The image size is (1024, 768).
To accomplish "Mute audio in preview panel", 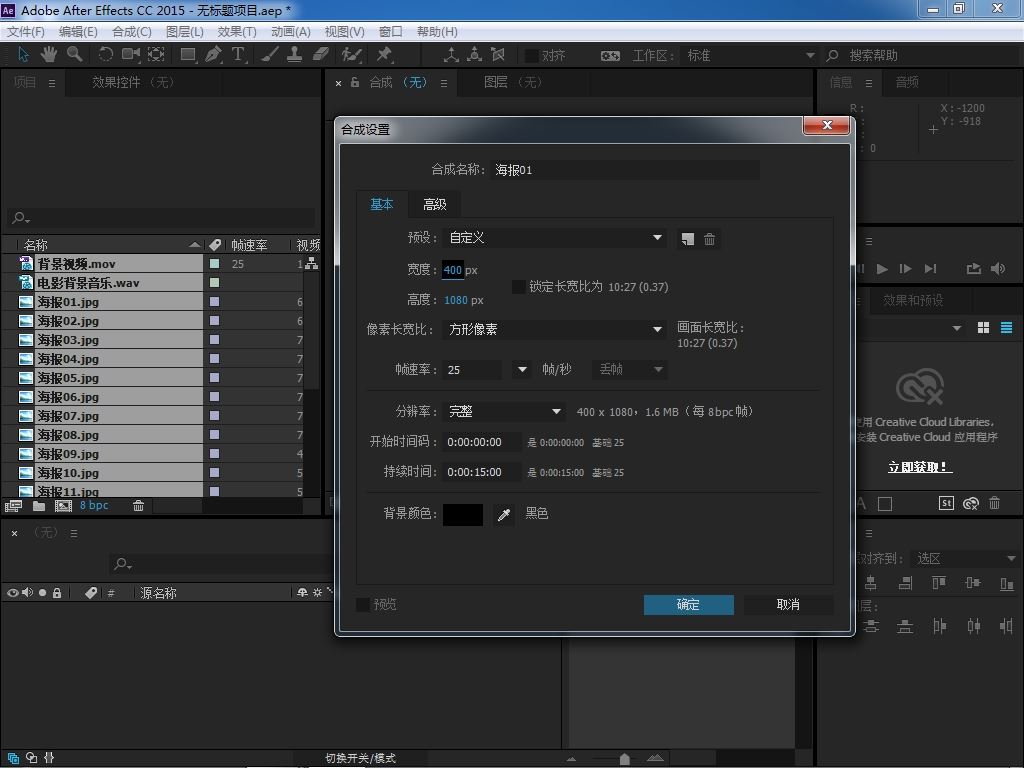I will coord(998,268).
